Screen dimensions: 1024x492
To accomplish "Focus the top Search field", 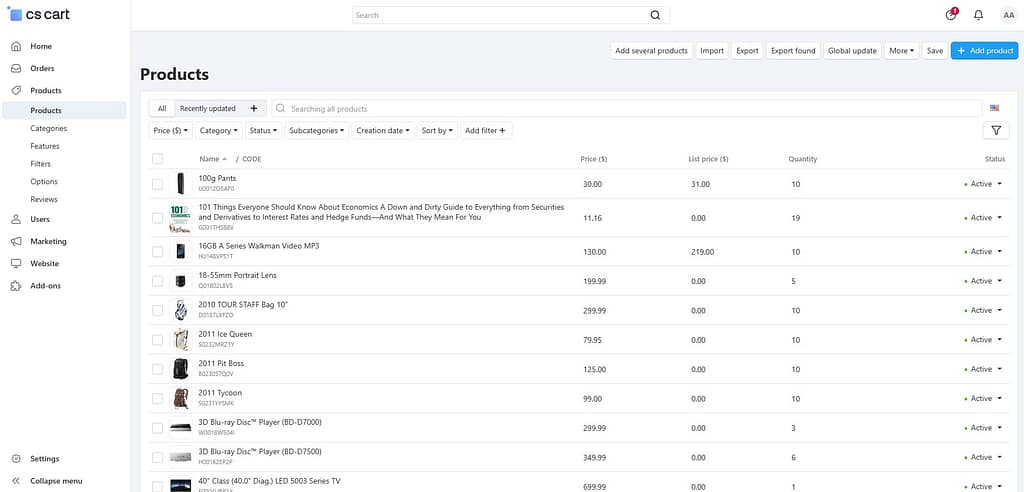I will [x=511, y=15].
